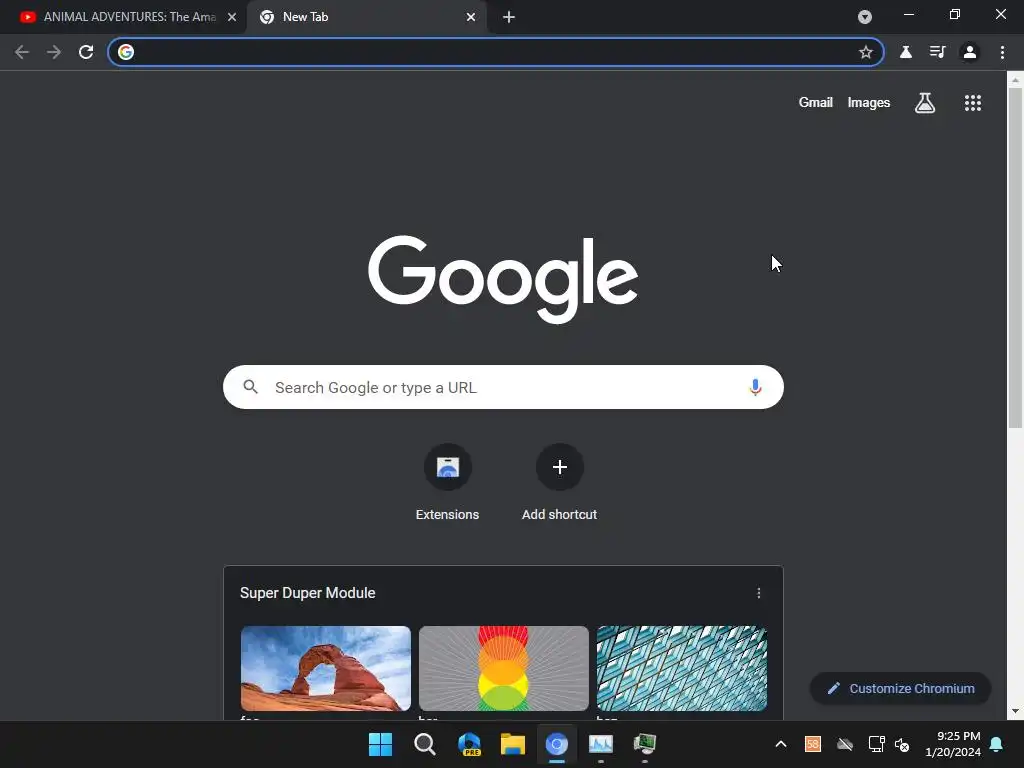Switch to the ANIMAL ADVENTURES YouTube tab
The height and width of the screenshot is (768, 1024).
[124, 17]
